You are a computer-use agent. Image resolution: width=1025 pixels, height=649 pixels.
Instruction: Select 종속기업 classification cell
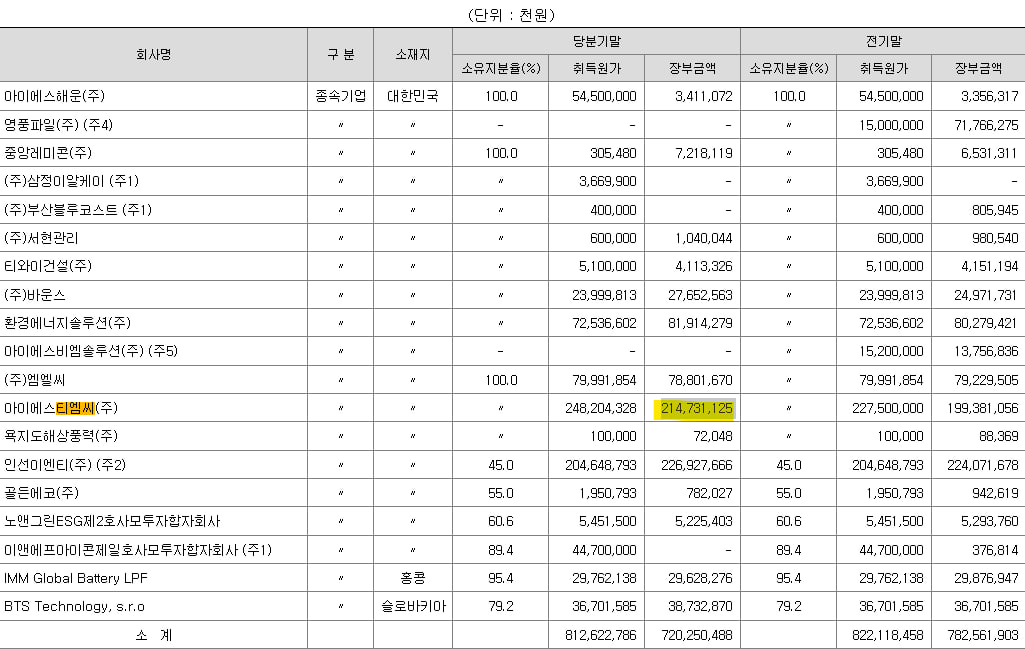(x=341, y=96)
